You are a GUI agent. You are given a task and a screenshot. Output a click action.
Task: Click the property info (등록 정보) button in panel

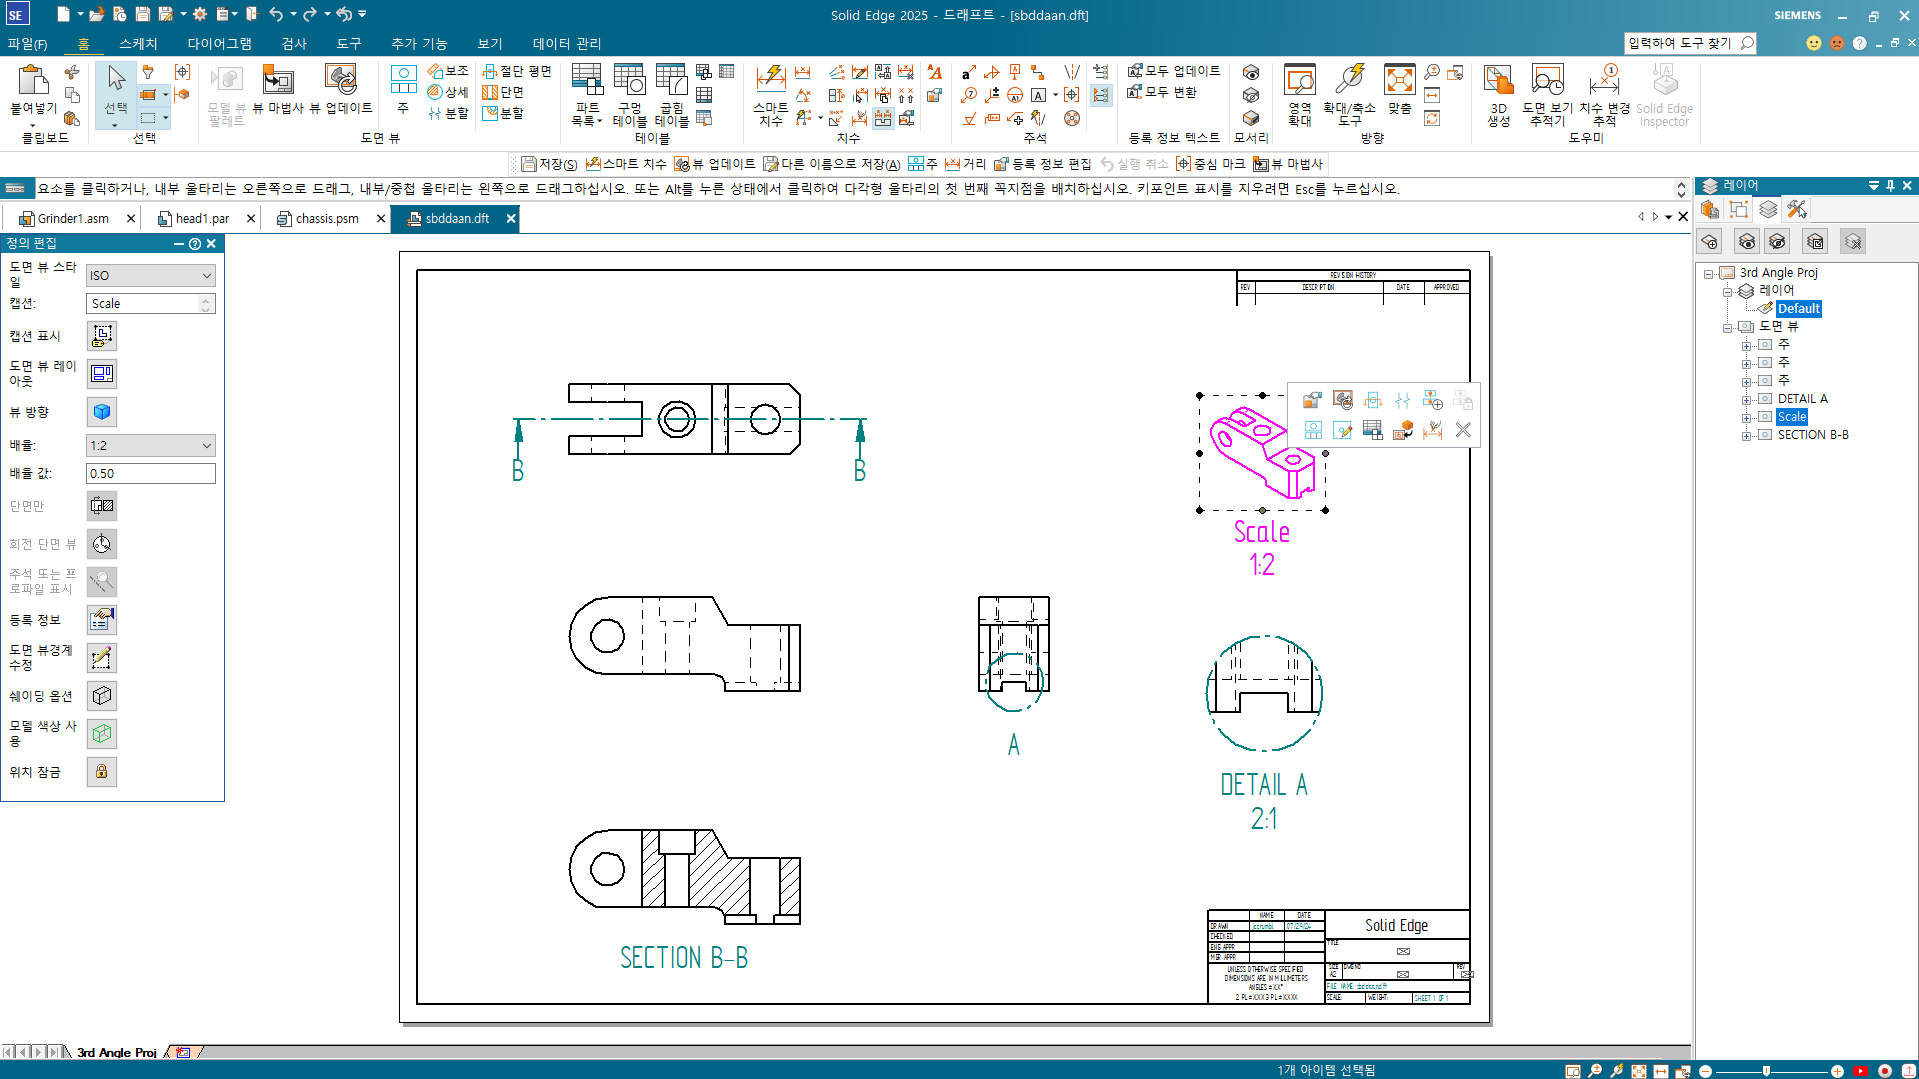click(x=102, y=620)
